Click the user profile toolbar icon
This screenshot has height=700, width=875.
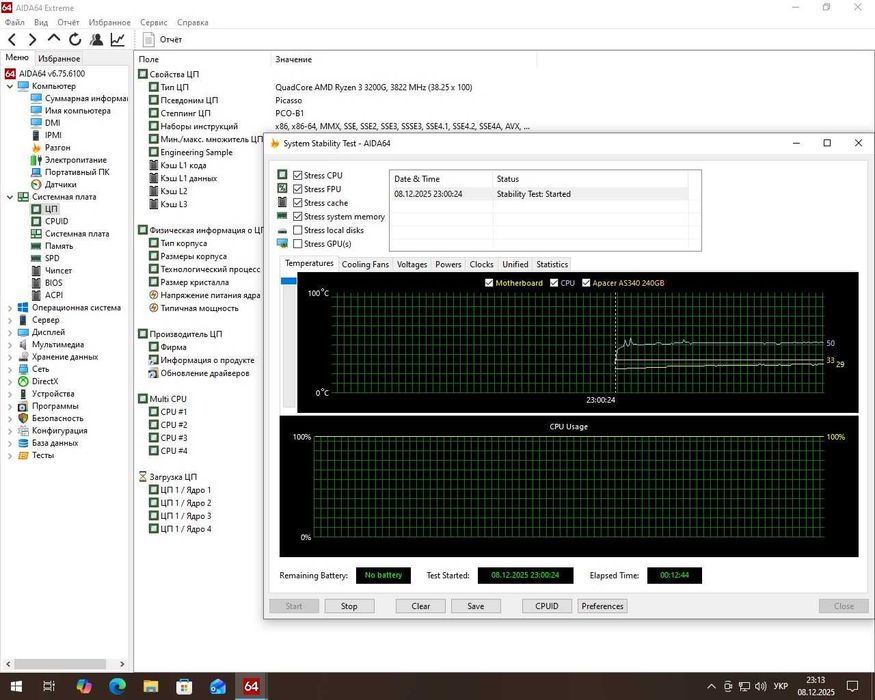point(96,39)
